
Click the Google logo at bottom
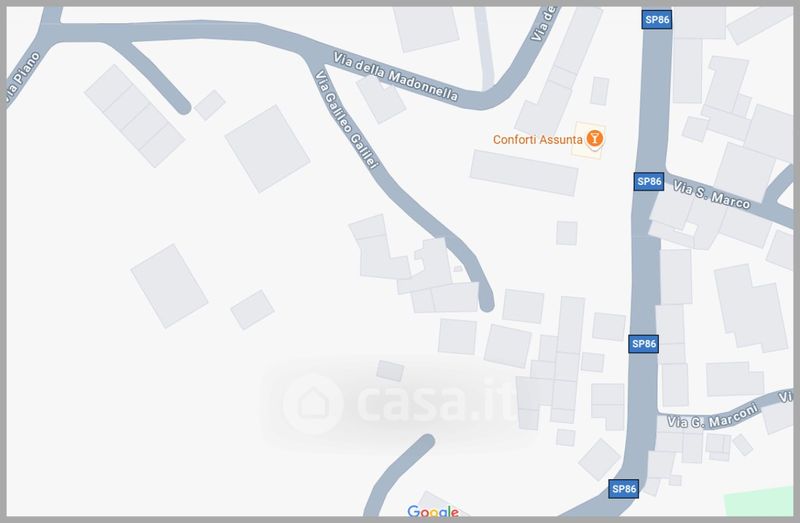click(433, 511)
